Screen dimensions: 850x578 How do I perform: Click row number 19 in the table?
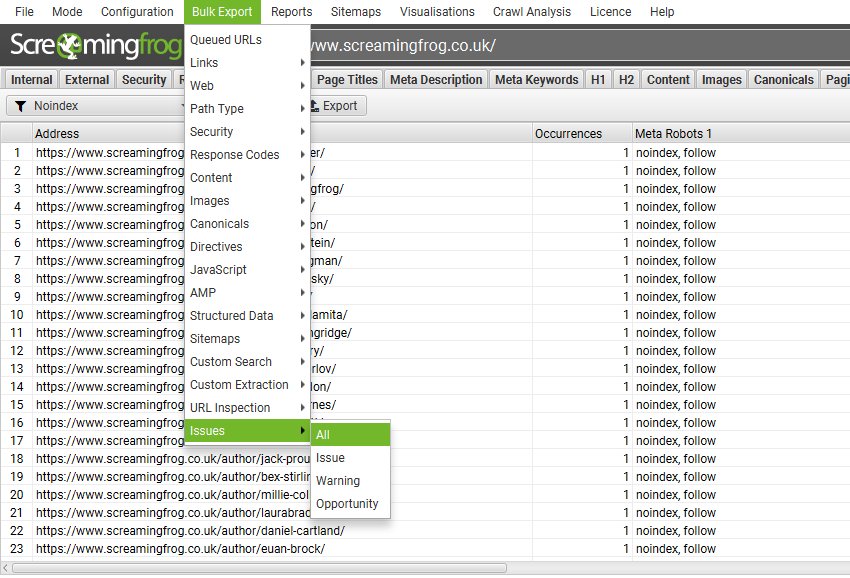pos(17,477)
